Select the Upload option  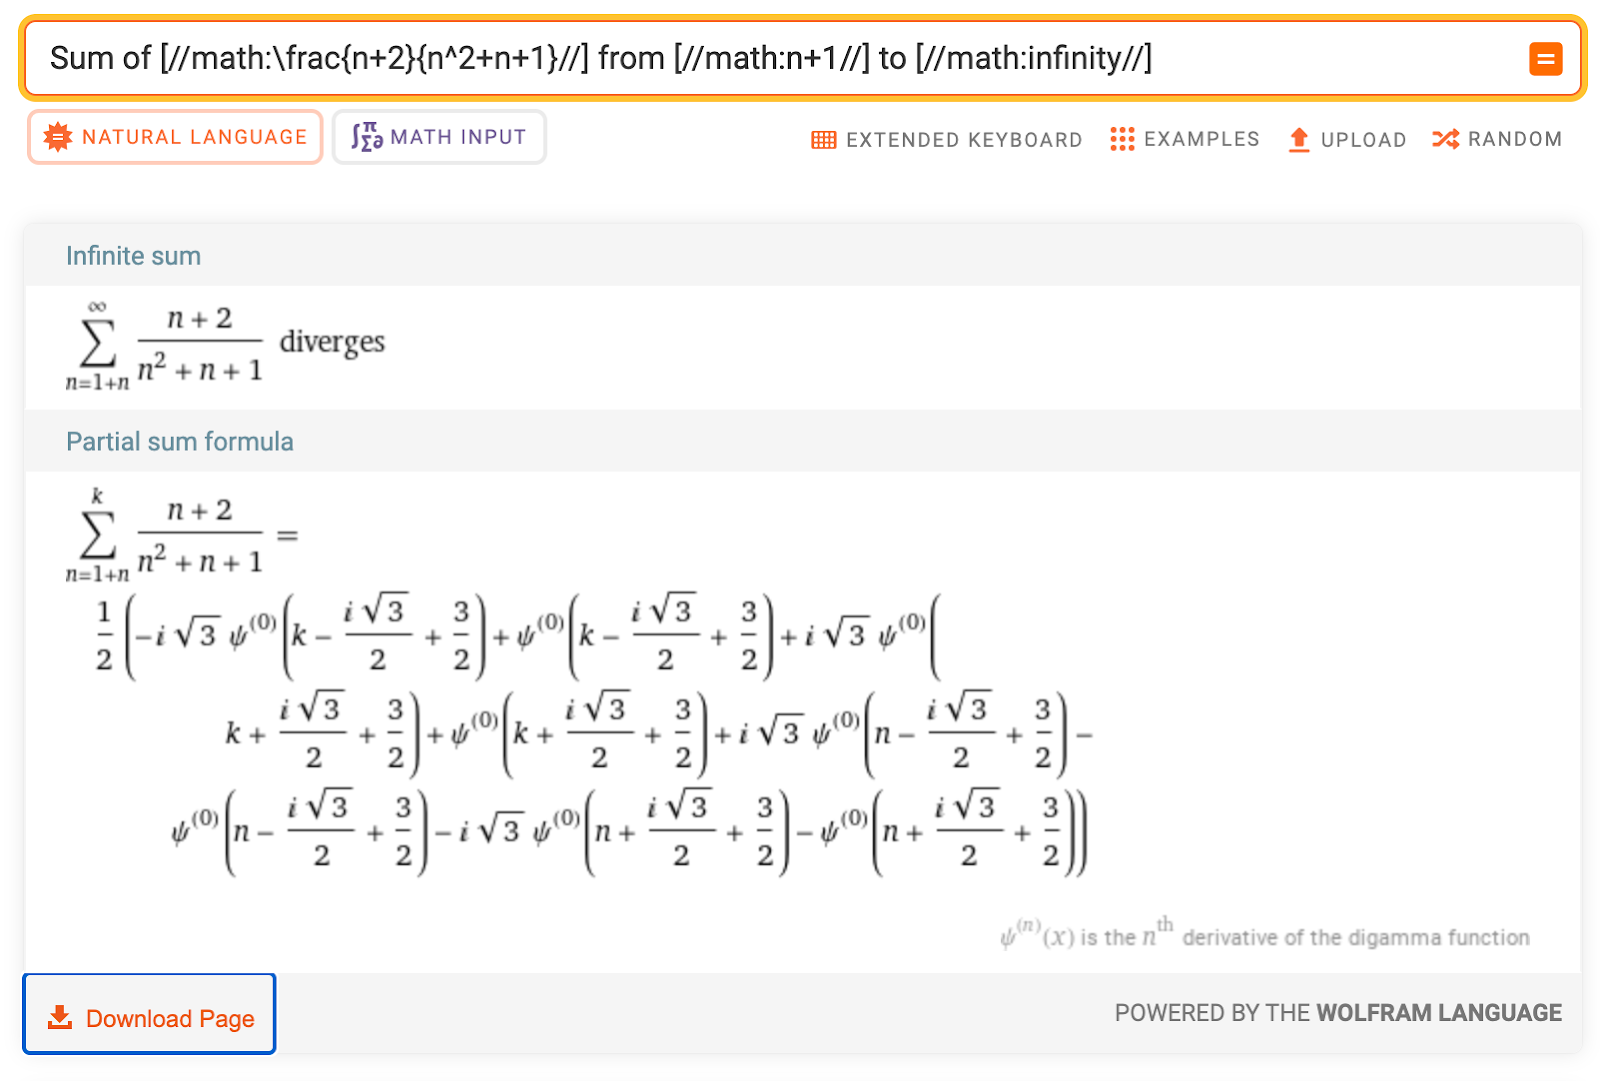pyautogui.click(x=1347, y=139)
